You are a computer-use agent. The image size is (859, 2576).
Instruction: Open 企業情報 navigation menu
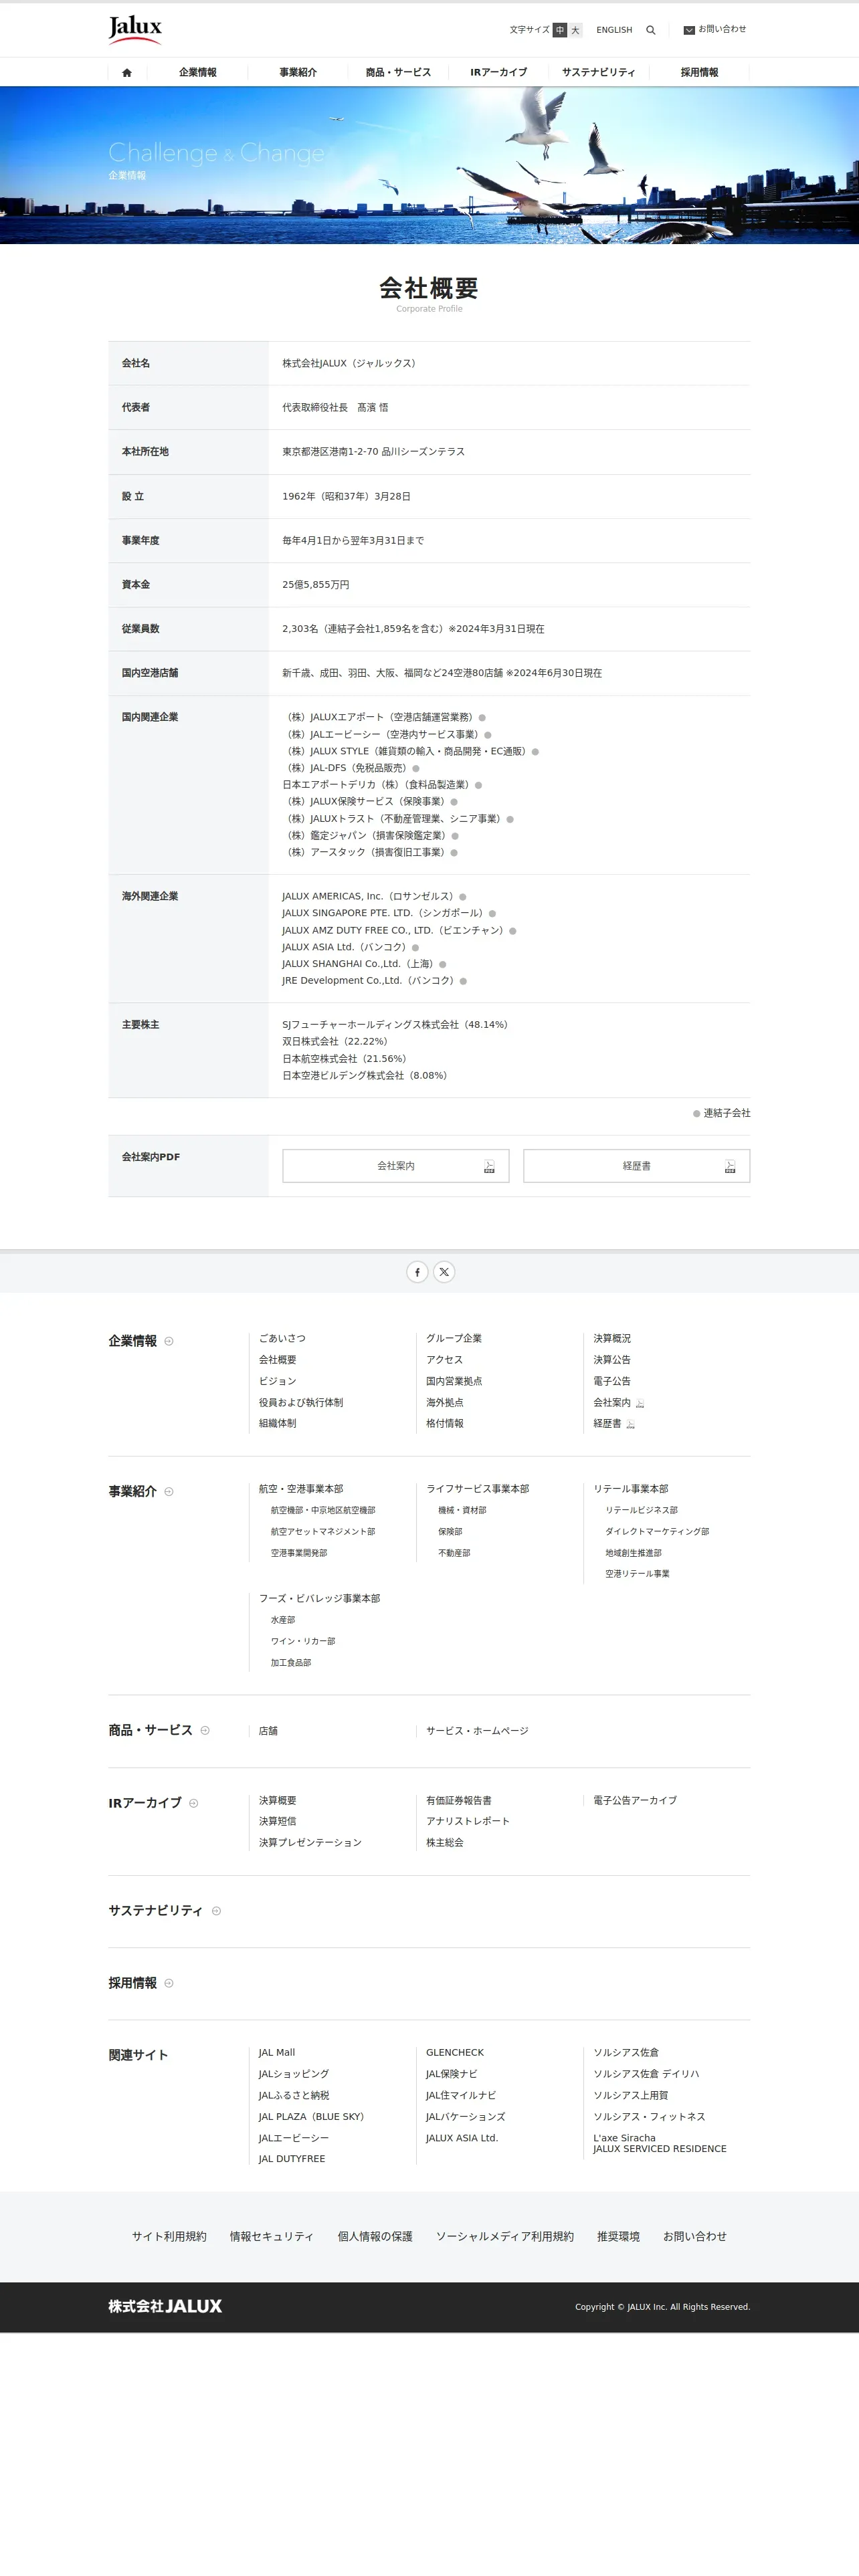198,72
